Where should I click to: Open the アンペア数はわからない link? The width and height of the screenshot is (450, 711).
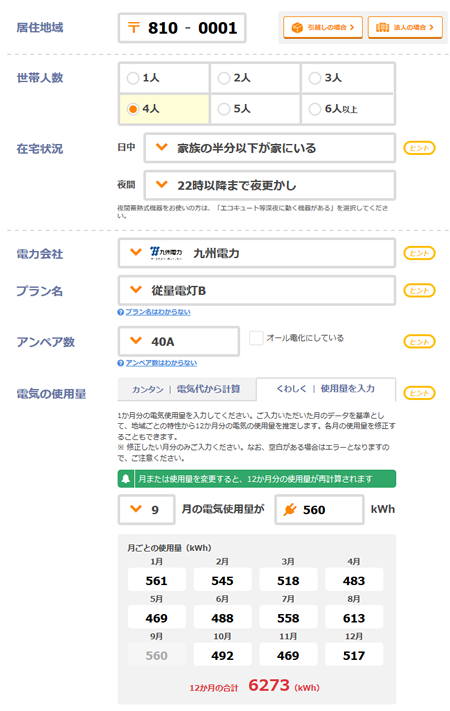[x=161, y=363]
